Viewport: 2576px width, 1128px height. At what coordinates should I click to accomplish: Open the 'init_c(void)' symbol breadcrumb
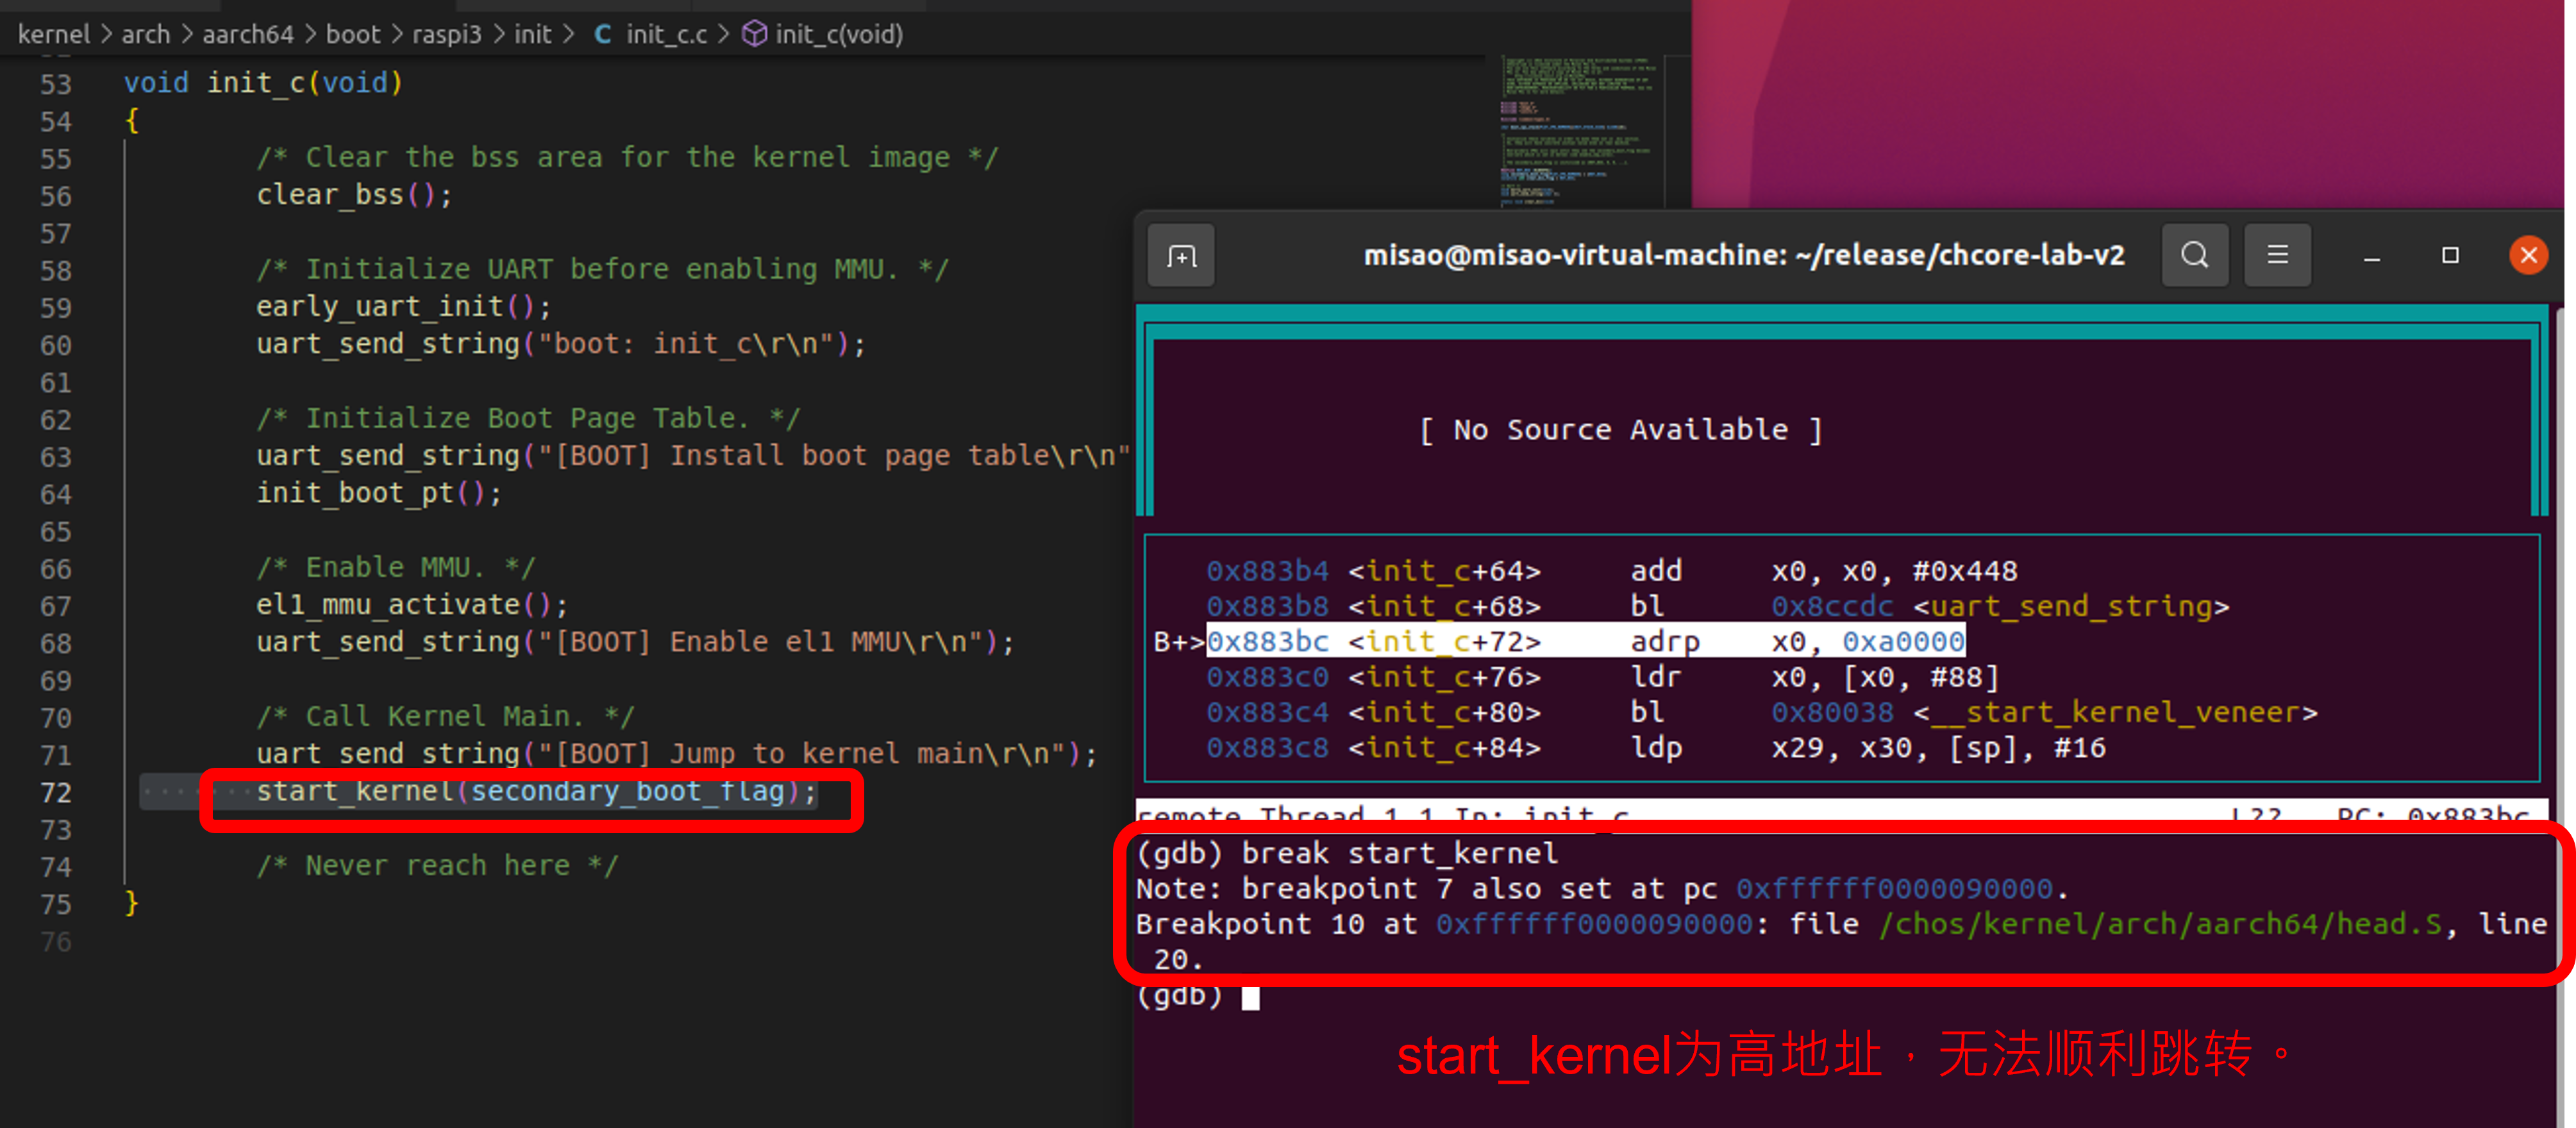(839, 34)
